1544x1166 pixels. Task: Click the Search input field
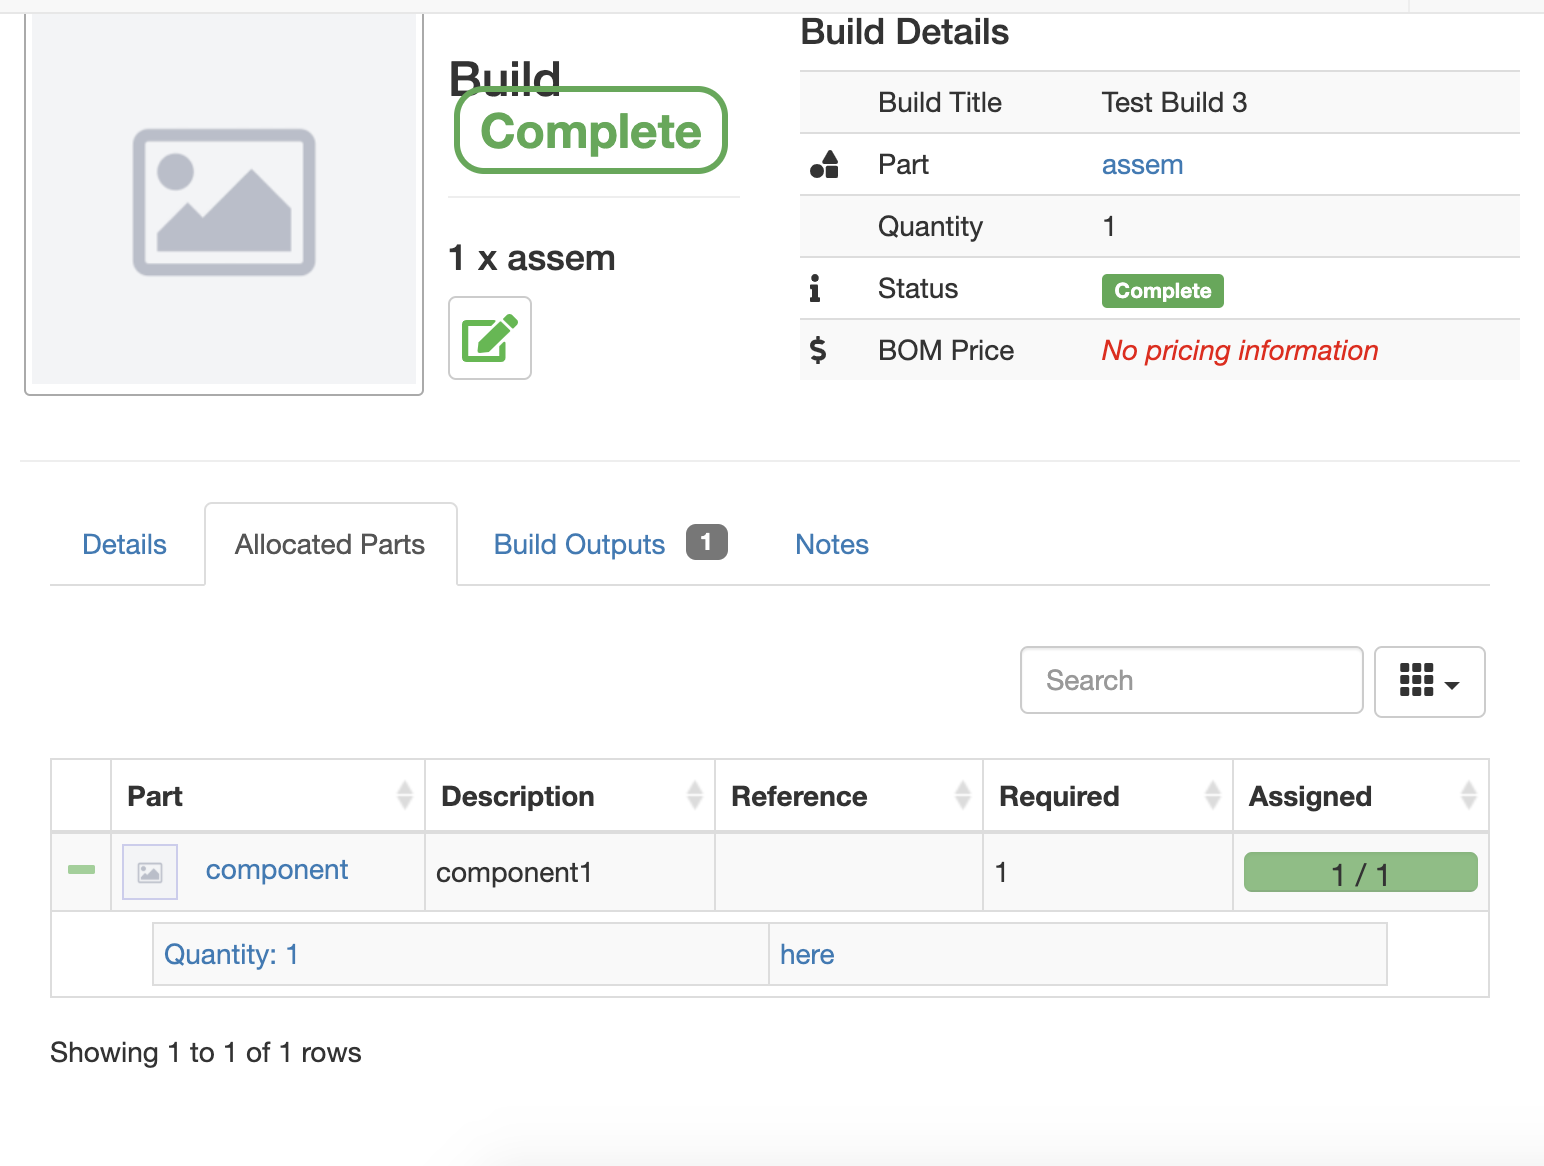(1190, 680)
